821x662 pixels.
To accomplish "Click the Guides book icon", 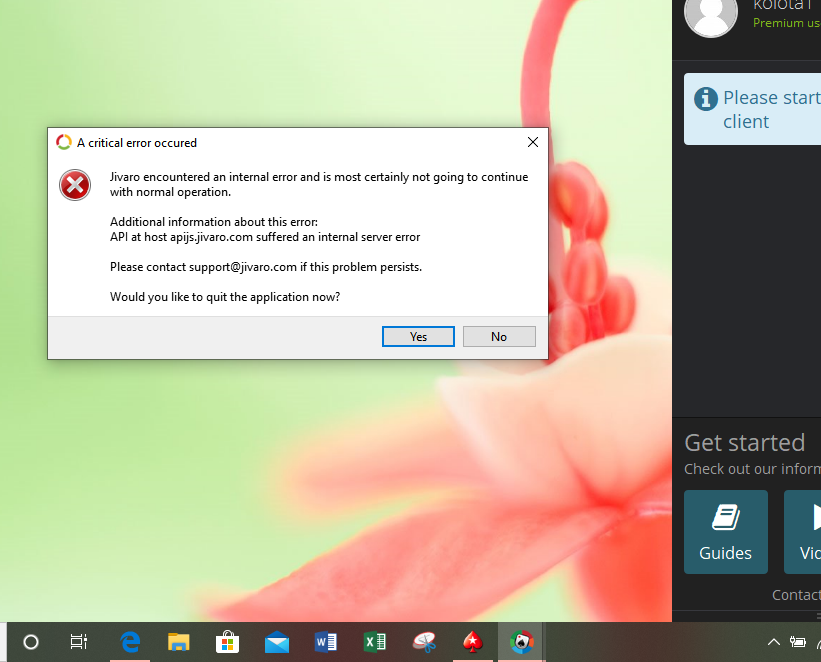I will [x=726, y=517].
